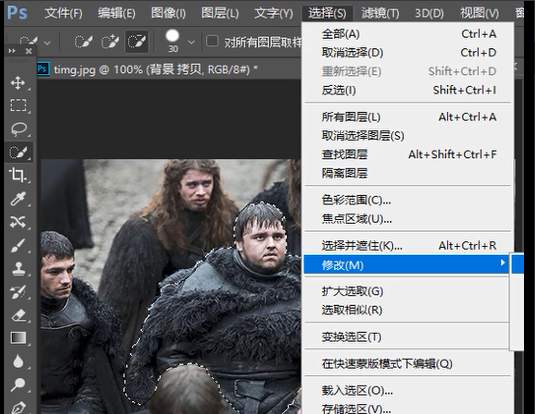
Task: Expand the 修改(M) submenu
Action: coord(406,265)
